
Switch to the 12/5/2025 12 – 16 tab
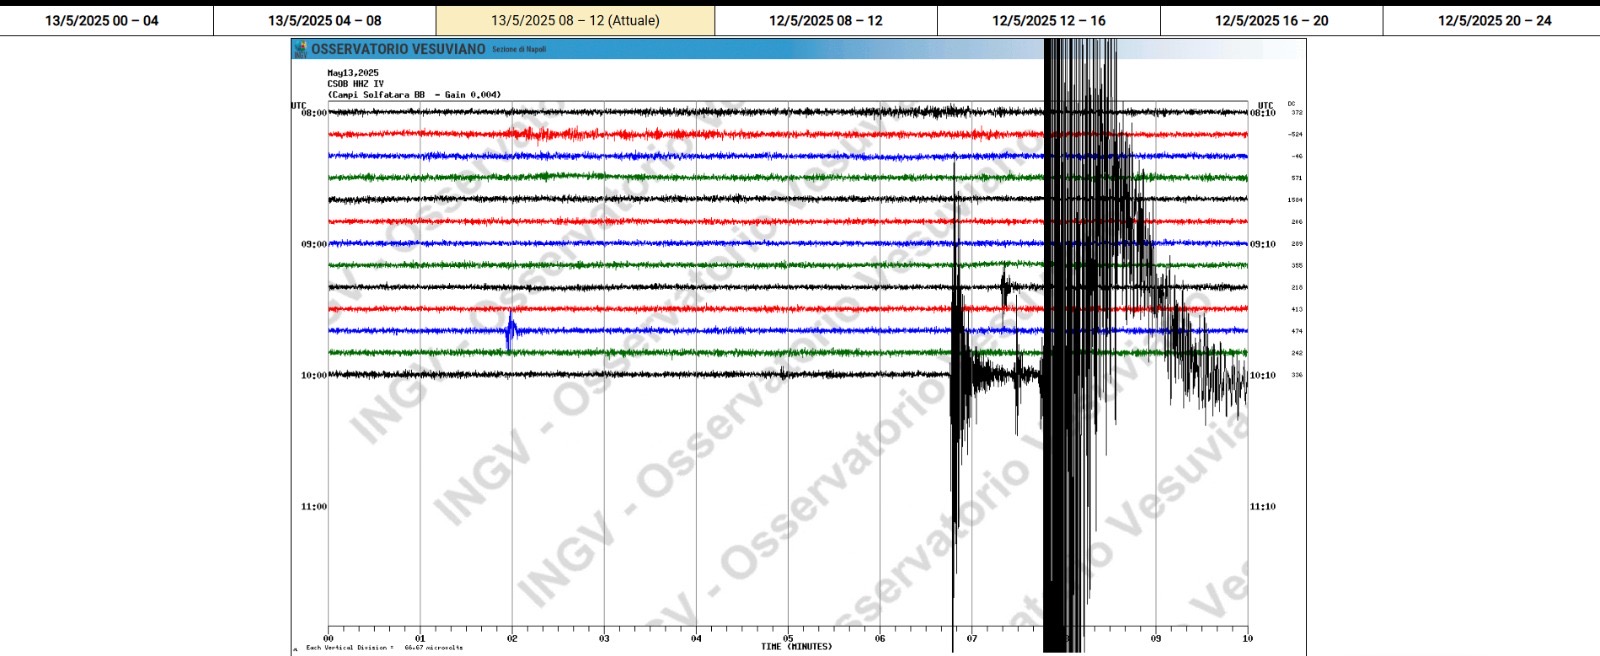1049,20
